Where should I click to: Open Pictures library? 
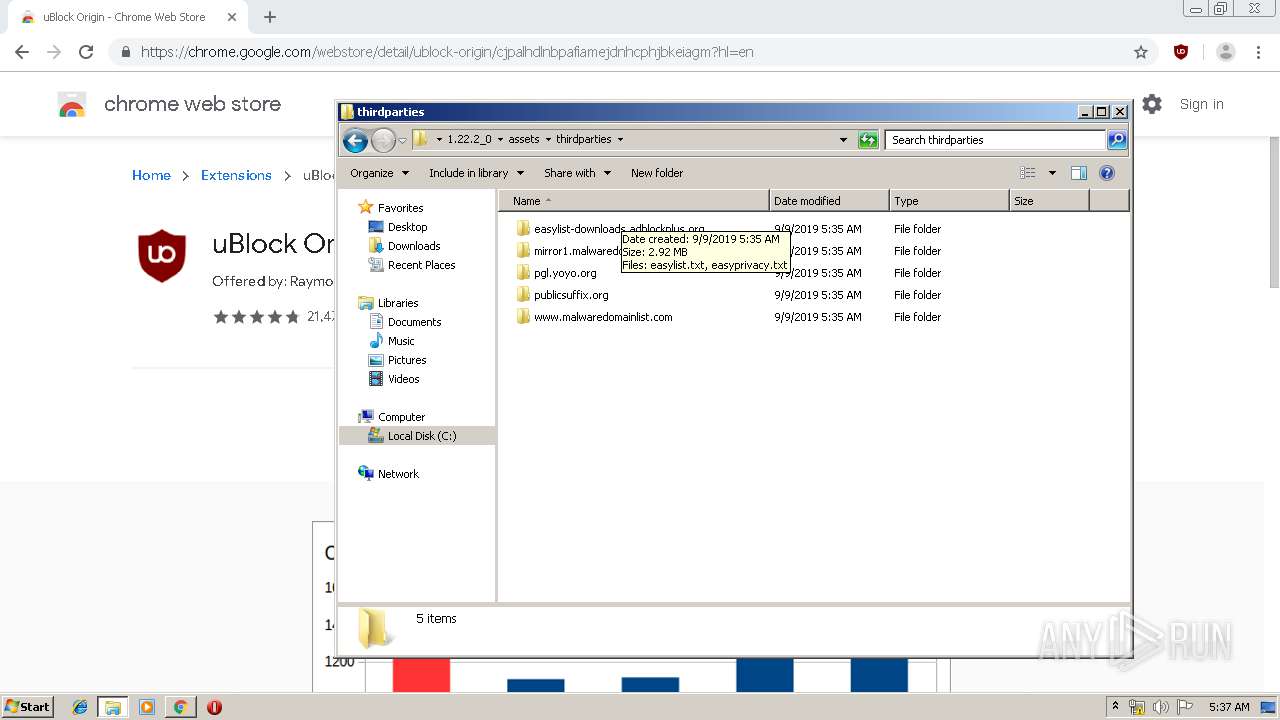pyautogui.click(x=407, y=360)
